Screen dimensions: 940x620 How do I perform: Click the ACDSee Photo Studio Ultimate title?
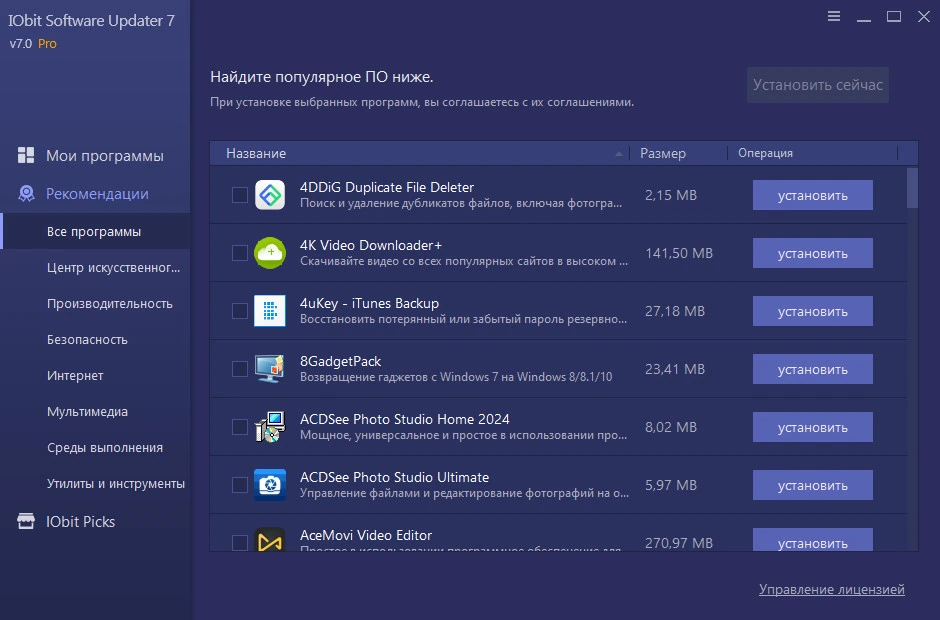click(394, 477)
